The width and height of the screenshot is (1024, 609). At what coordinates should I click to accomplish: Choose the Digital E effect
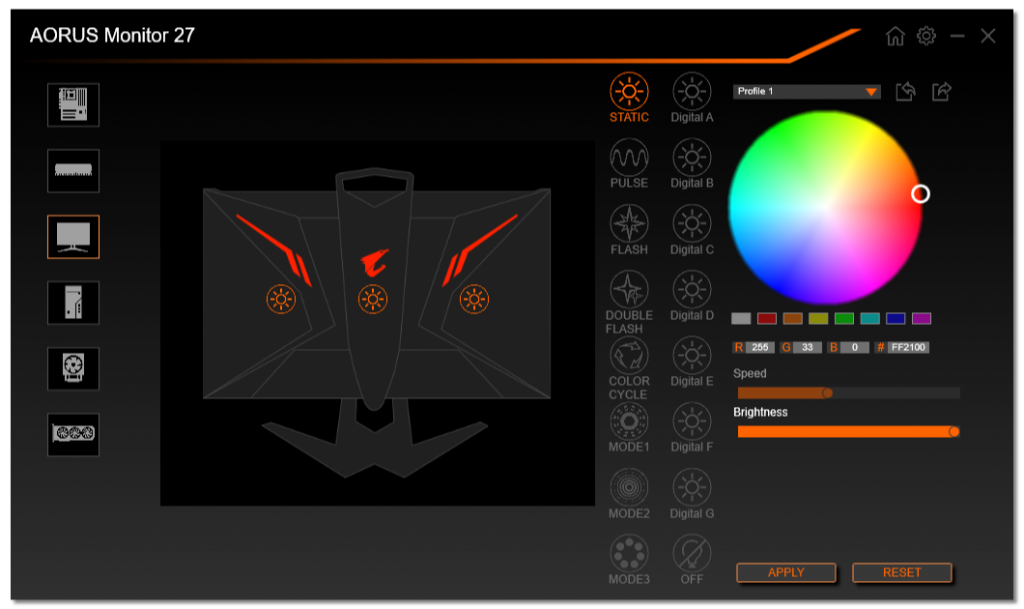[x=692, y=362]
